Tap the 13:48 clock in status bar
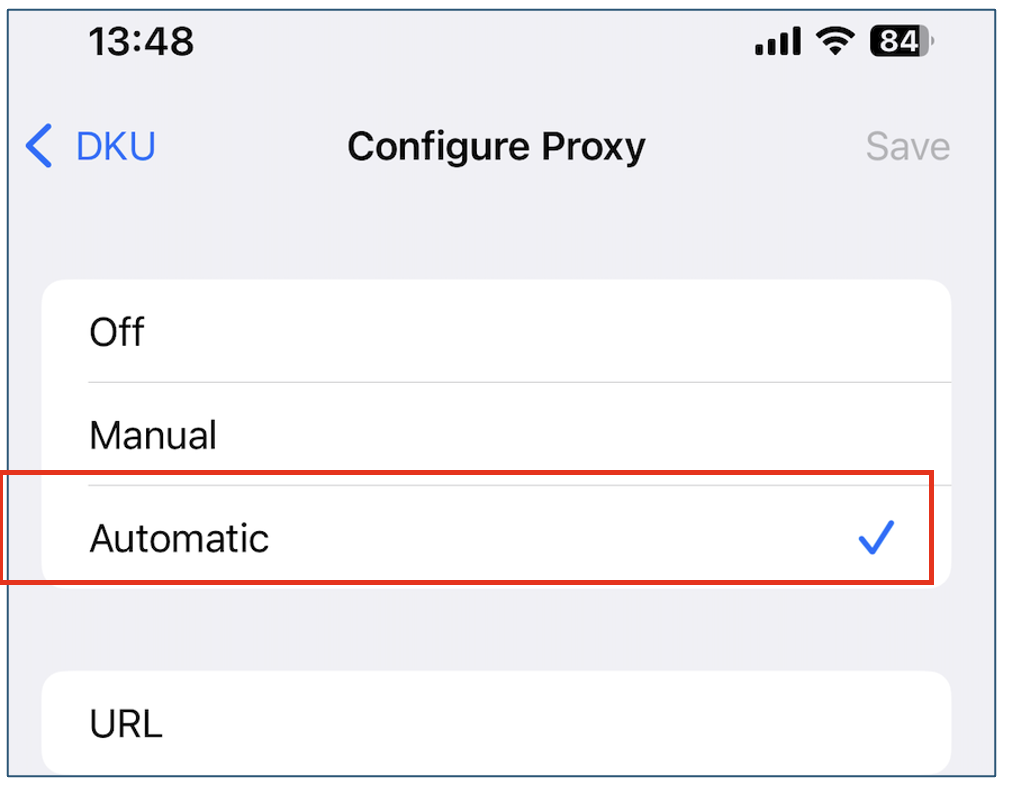 click(141, 42)
